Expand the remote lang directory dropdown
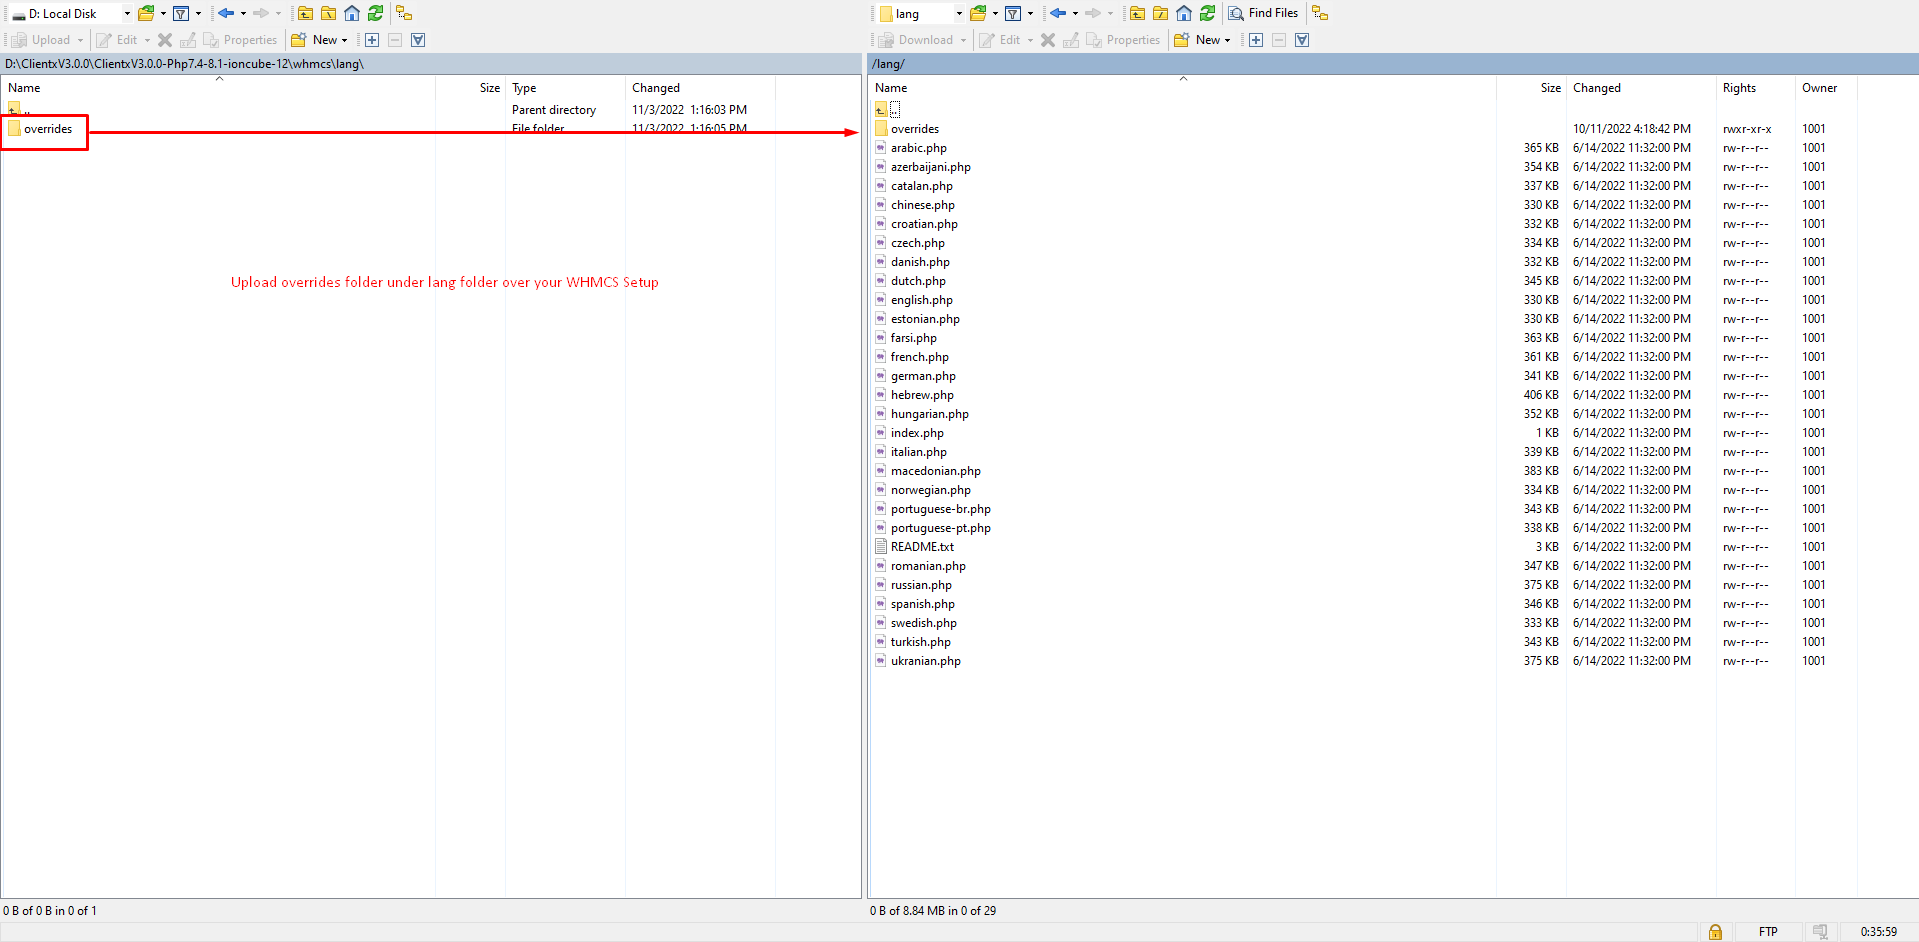Image resolution: width=1919 pixels, height=942 pixels. coord(959,13)
